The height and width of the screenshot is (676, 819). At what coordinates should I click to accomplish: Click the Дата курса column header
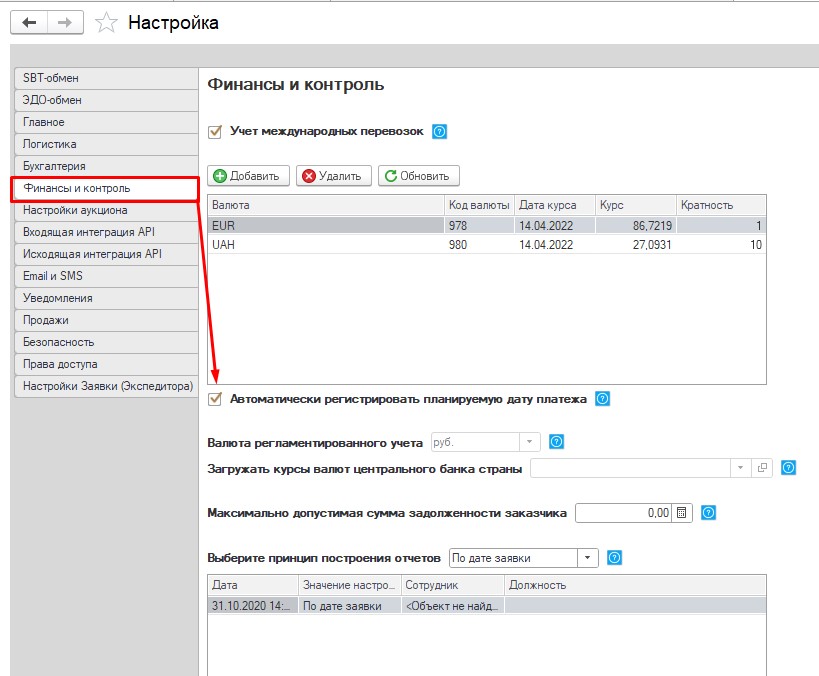555,205
